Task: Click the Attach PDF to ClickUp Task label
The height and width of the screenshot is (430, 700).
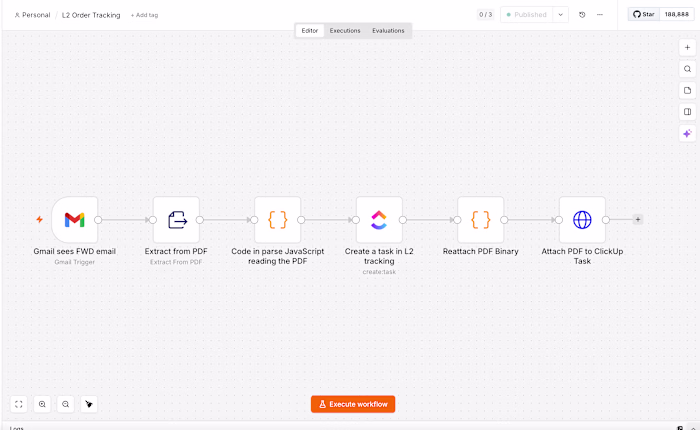Action: click(x=582, y=256)
